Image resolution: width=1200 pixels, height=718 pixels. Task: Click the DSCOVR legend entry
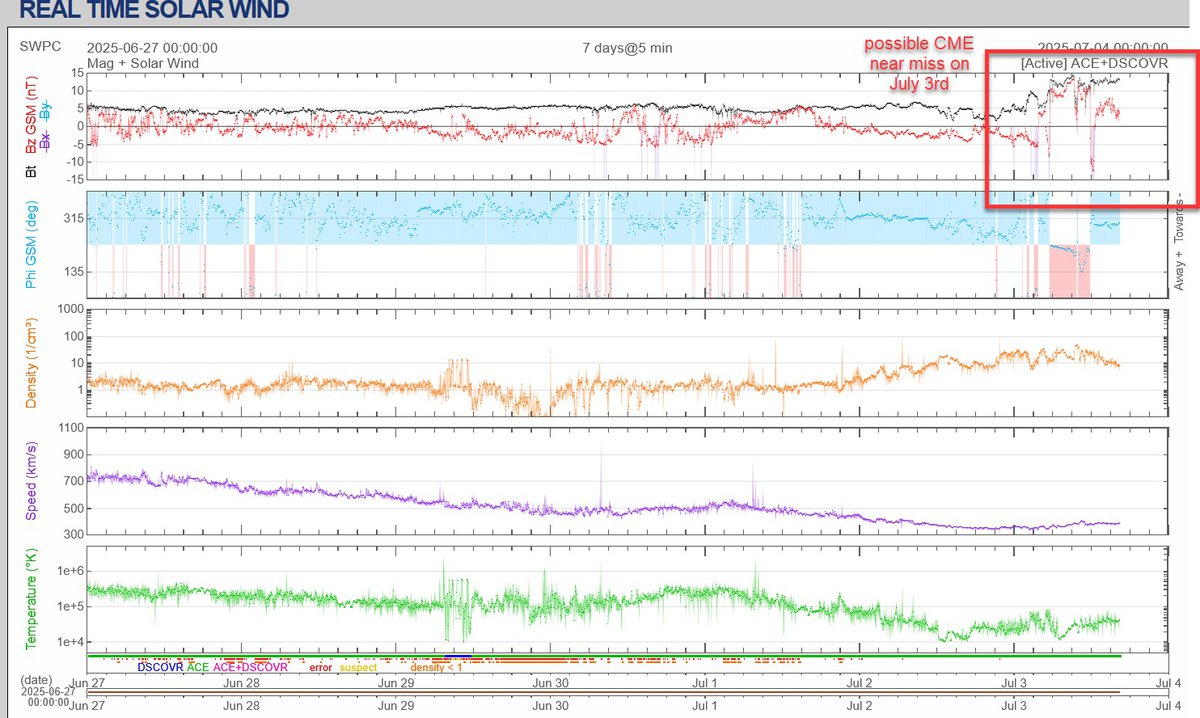tap(160, 666)
